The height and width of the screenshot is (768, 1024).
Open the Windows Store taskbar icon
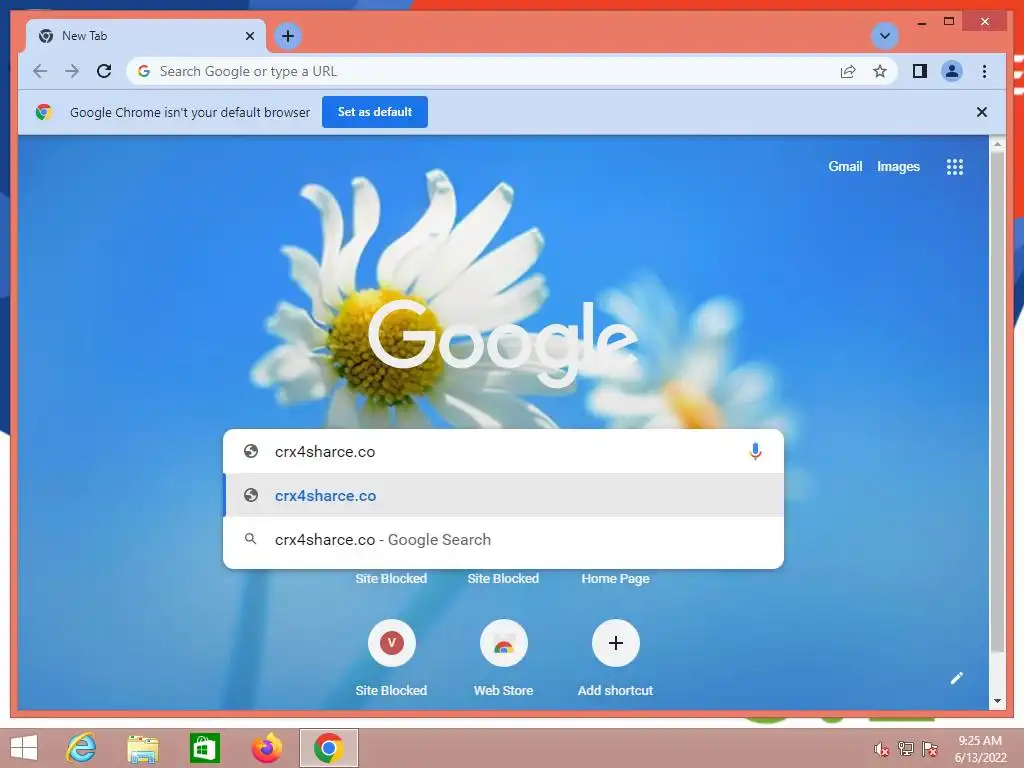point(204,748)
